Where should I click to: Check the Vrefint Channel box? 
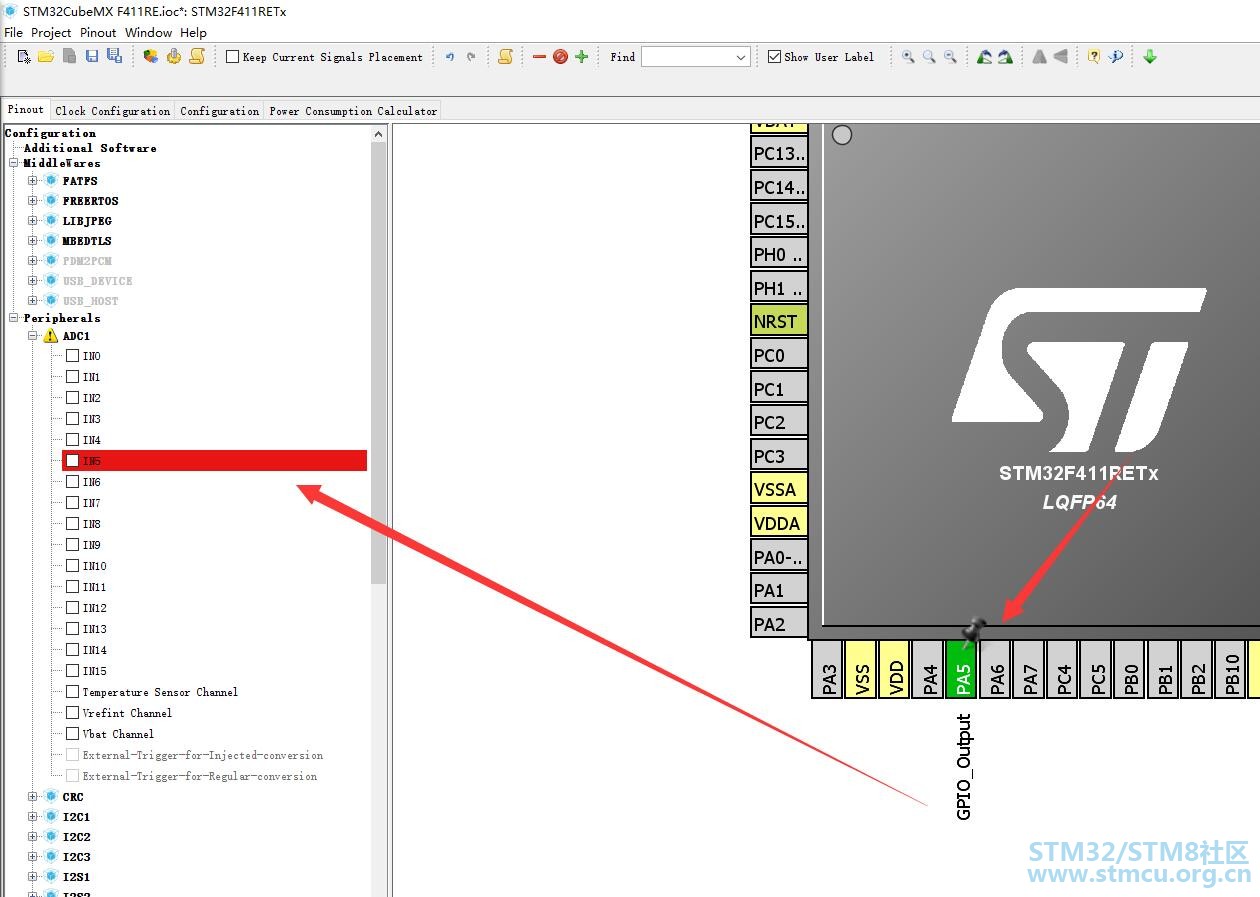point(72,713)
